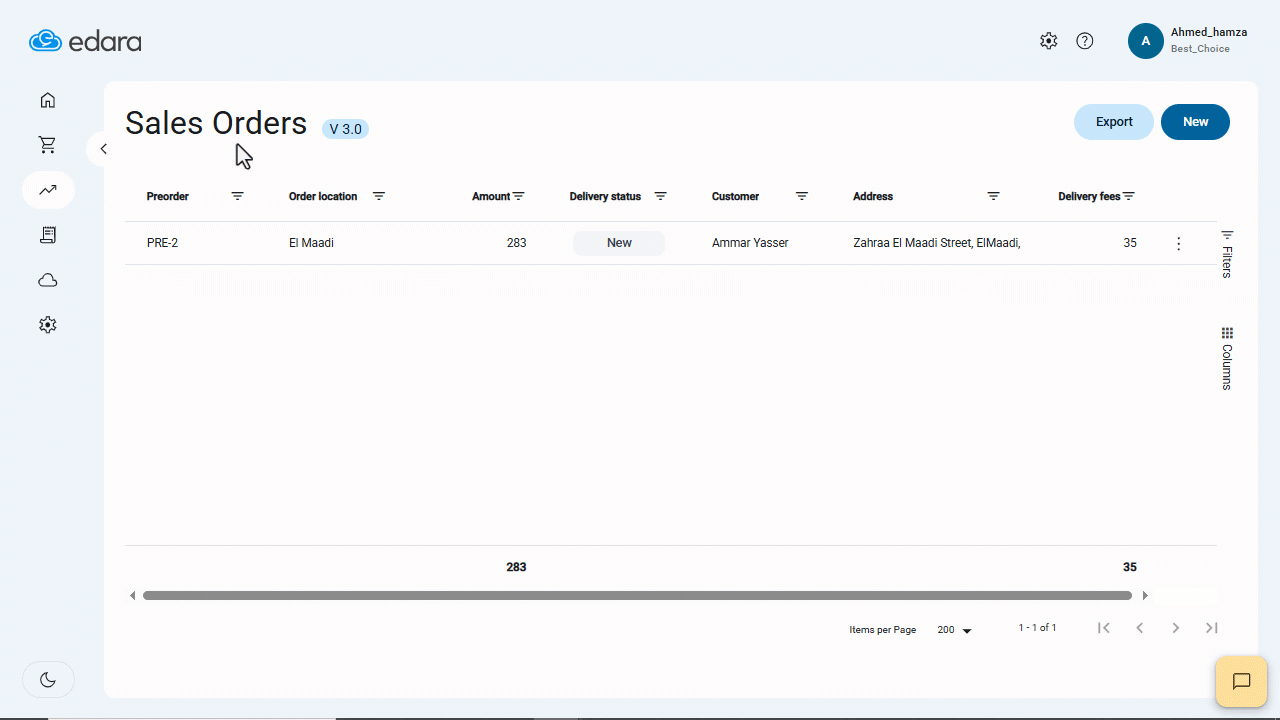Click the New button

pos(1196,122)
